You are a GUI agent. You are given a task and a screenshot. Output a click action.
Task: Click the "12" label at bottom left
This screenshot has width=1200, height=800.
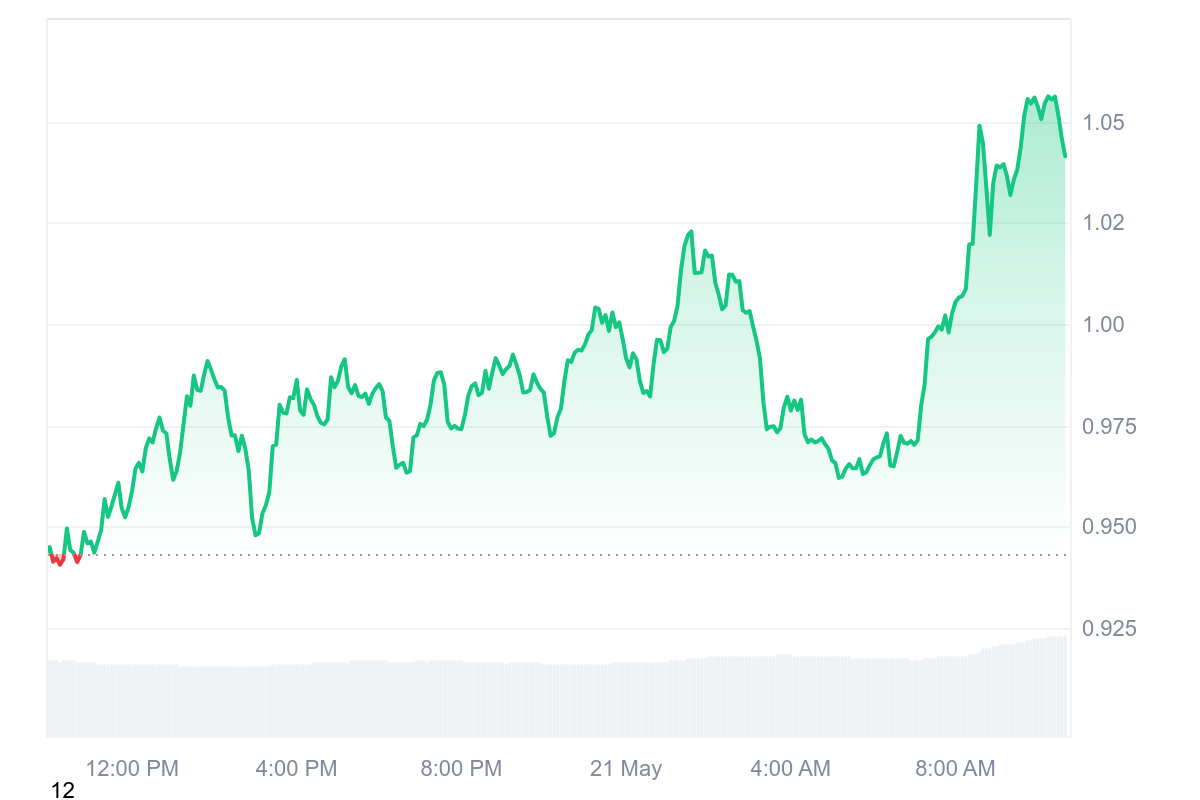[x=63, y=791]
